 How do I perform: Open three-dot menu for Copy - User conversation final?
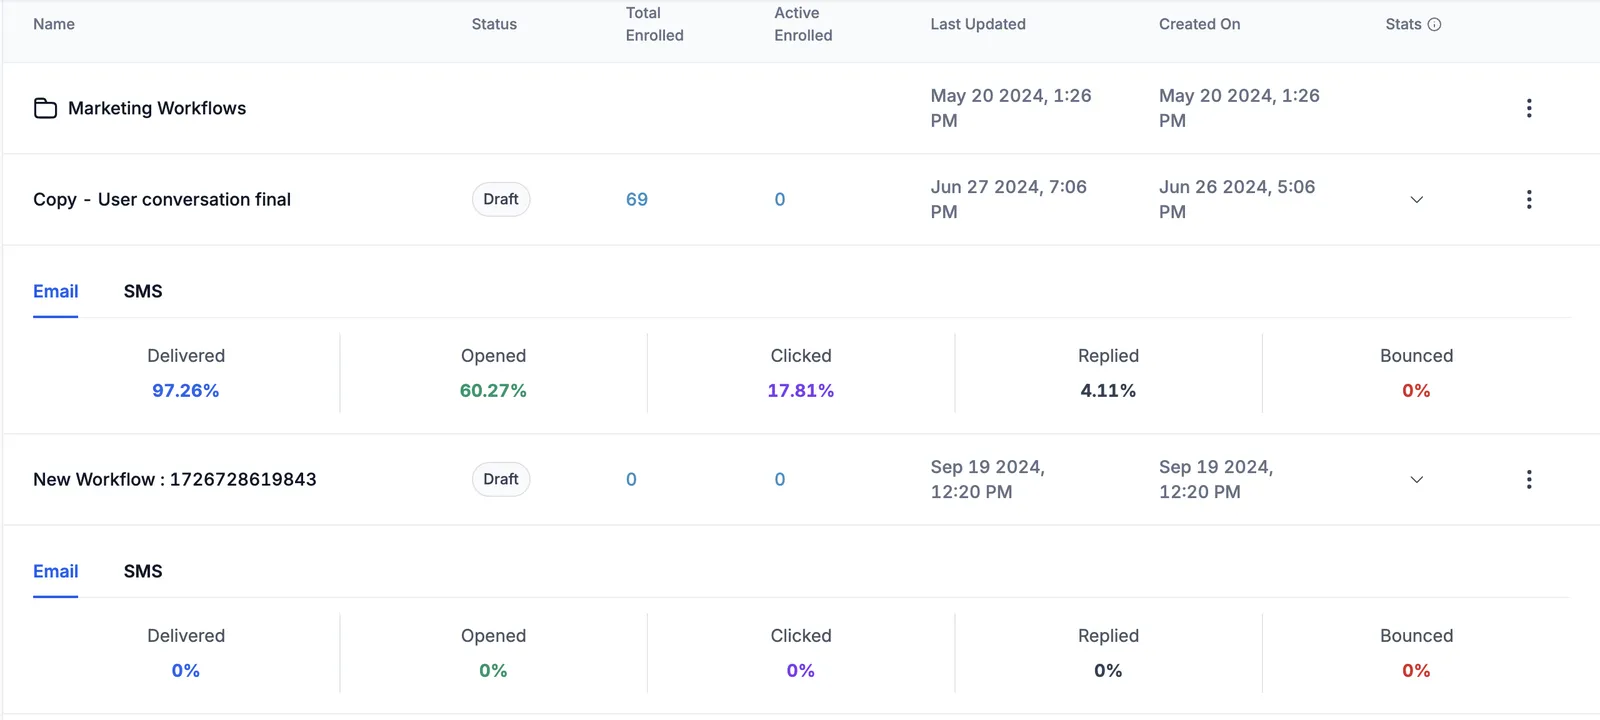tap(1529, 199)
